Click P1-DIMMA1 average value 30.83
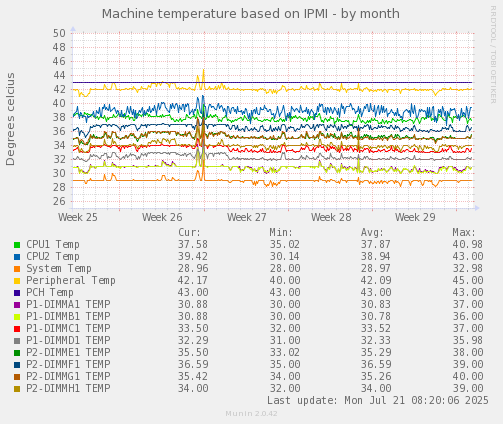Image resolution: width=503 pixels, height=424 pixels. click(x=376, y=305)
